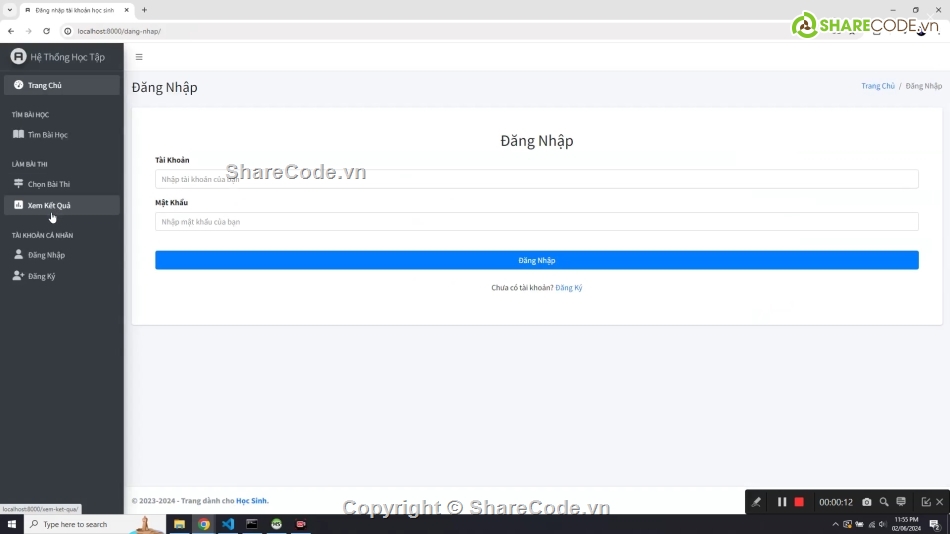
Task: Open Đăng Ký sidebar item
Action: tap(62, 276)
